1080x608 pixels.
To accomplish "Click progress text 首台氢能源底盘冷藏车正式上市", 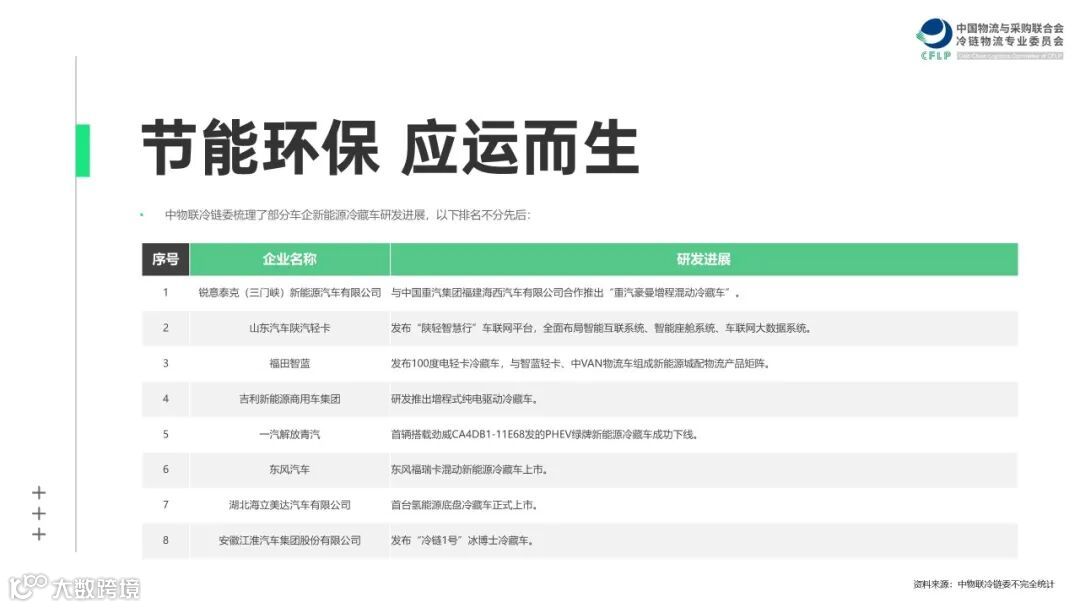I will point(464,505).
